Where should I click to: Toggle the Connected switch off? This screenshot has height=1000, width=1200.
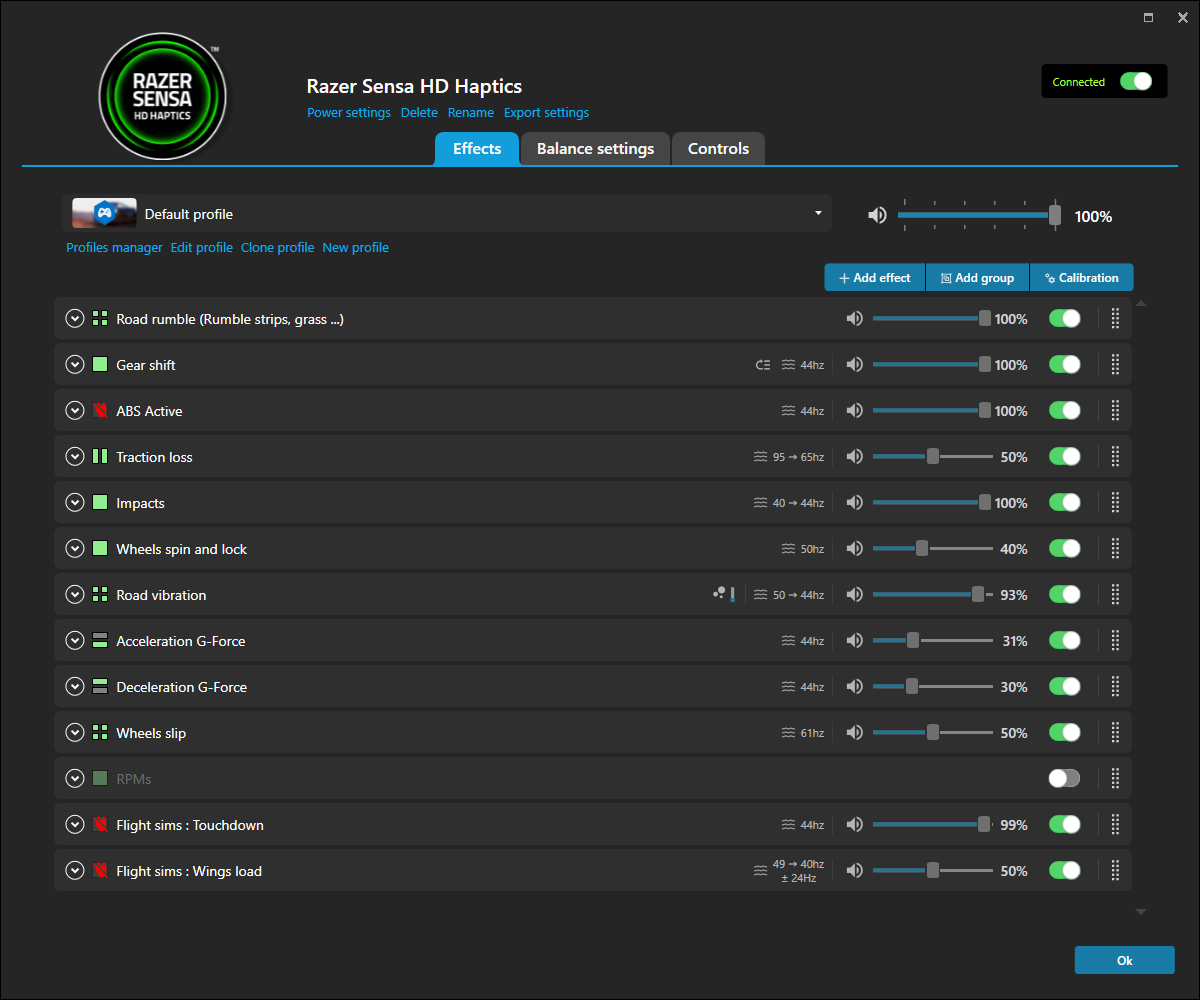[x=1136, y=82]
